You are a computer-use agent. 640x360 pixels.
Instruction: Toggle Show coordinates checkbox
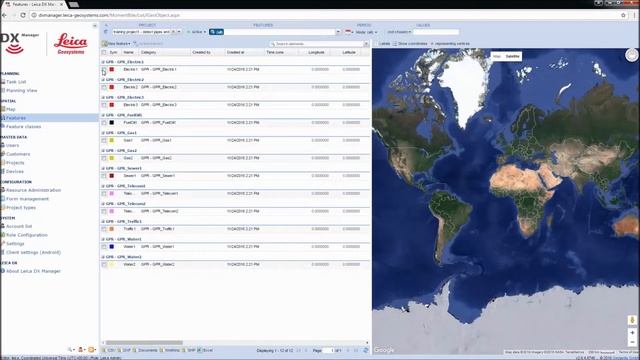tap(395, 44)
